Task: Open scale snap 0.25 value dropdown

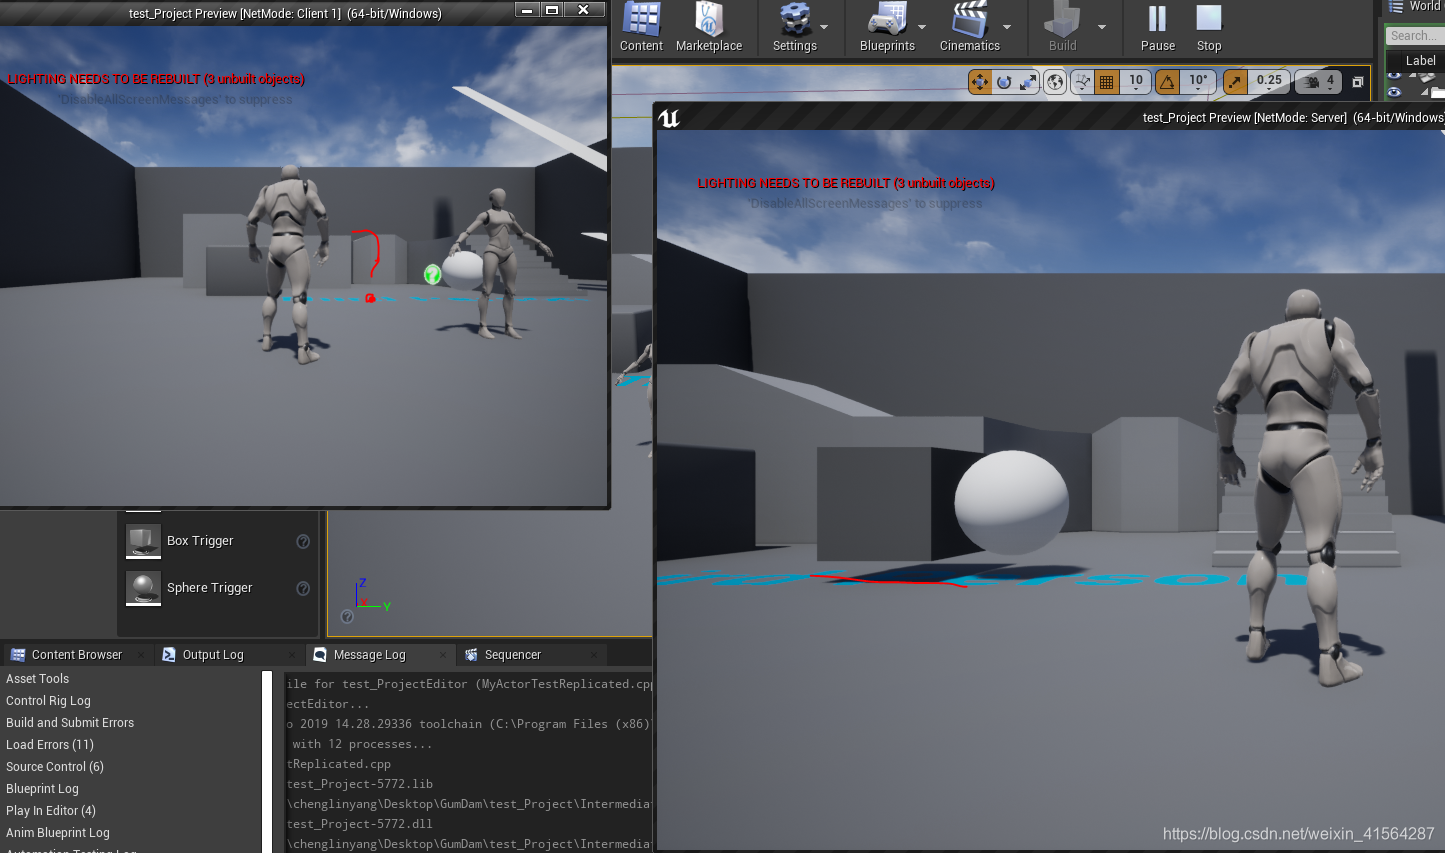Action: [x=1269, y=82]
